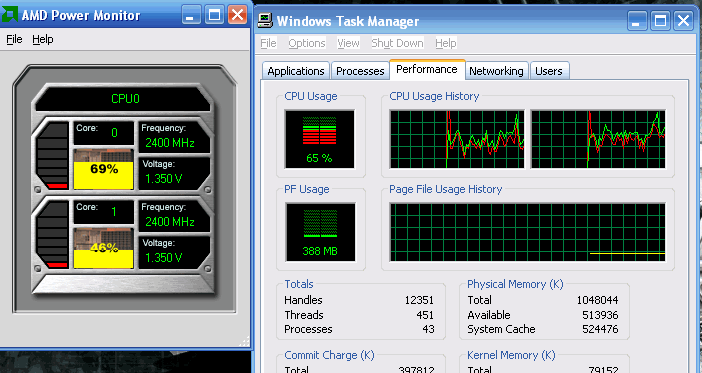Image resolution: width=702 pixels, height=373 pixels.
Task: Click the core 0 voltage readout 1.350 V
Action: [x=174, y=173]
